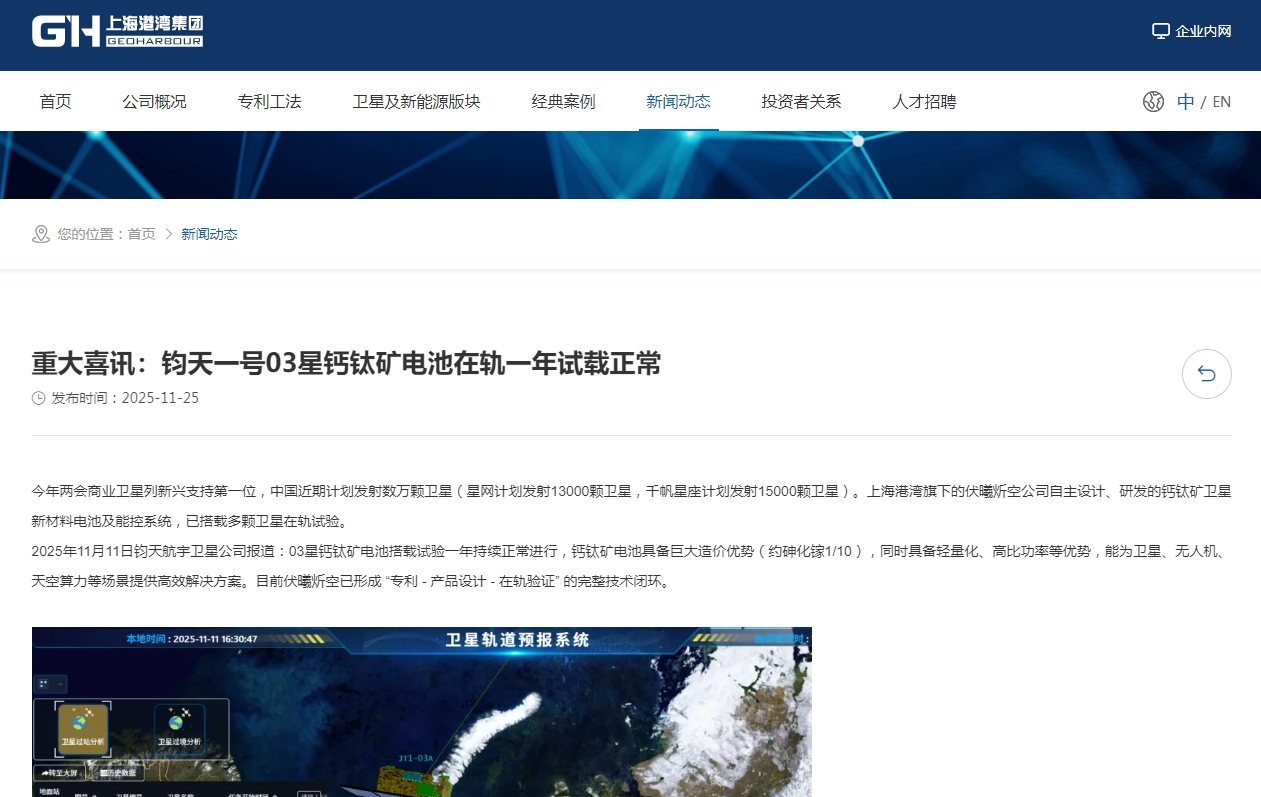
Task: Open the 人才招聘 menu item
Action: [925, 101]
